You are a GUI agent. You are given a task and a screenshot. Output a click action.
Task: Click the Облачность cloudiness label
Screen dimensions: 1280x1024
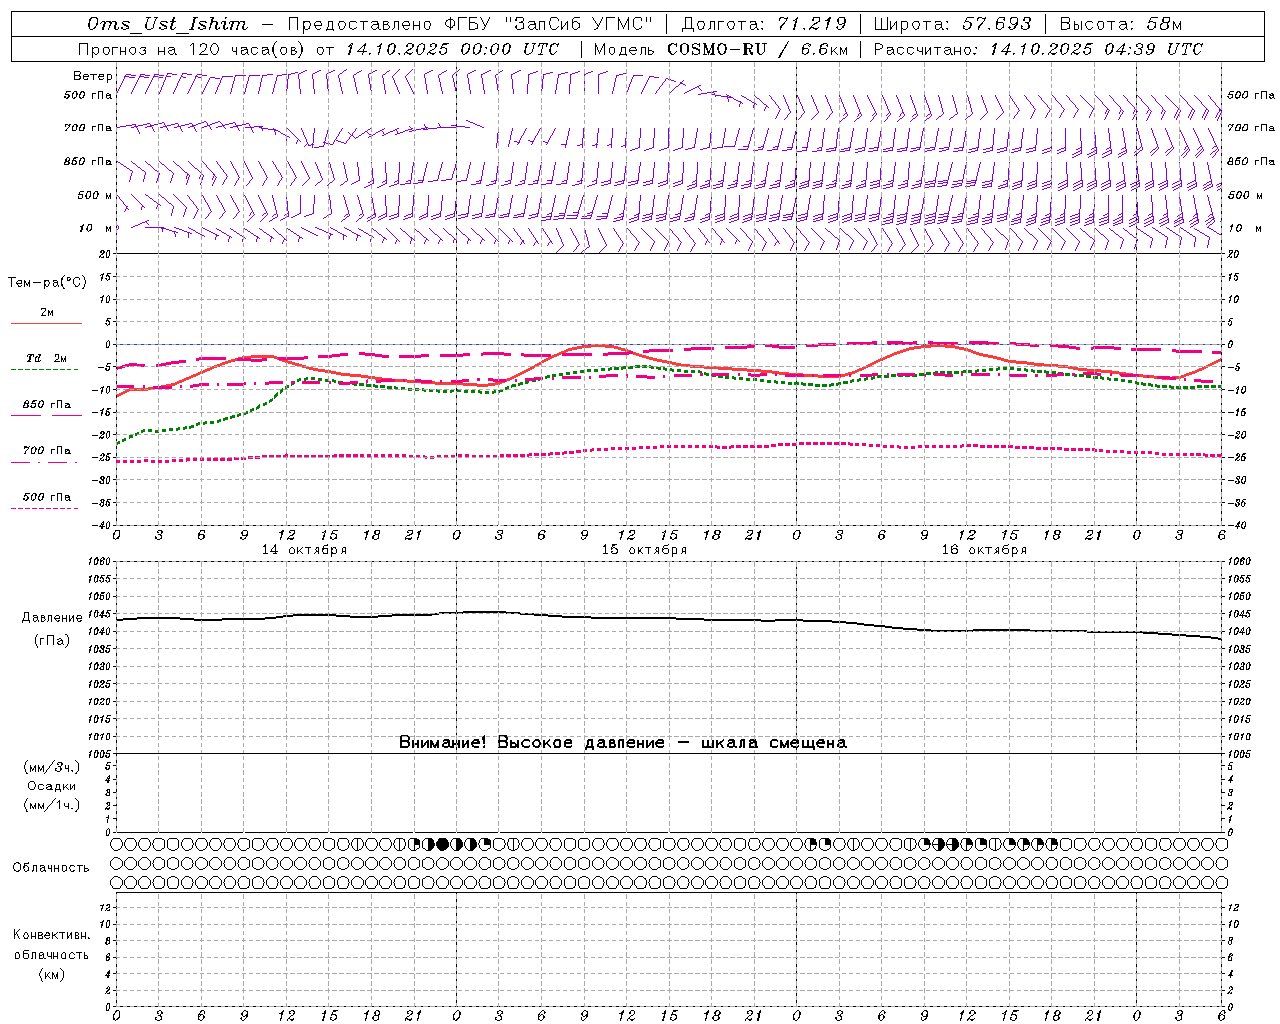[x=51, y=867]
